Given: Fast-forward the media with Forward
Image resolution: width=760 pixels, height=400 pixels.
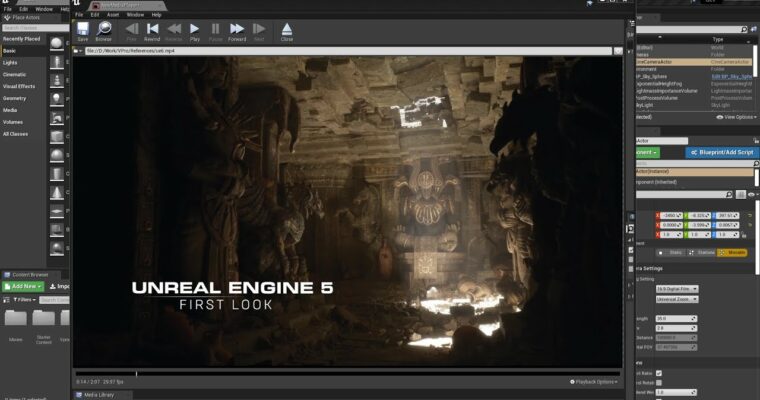Looking at the screenshot, I should pos(237,32).
